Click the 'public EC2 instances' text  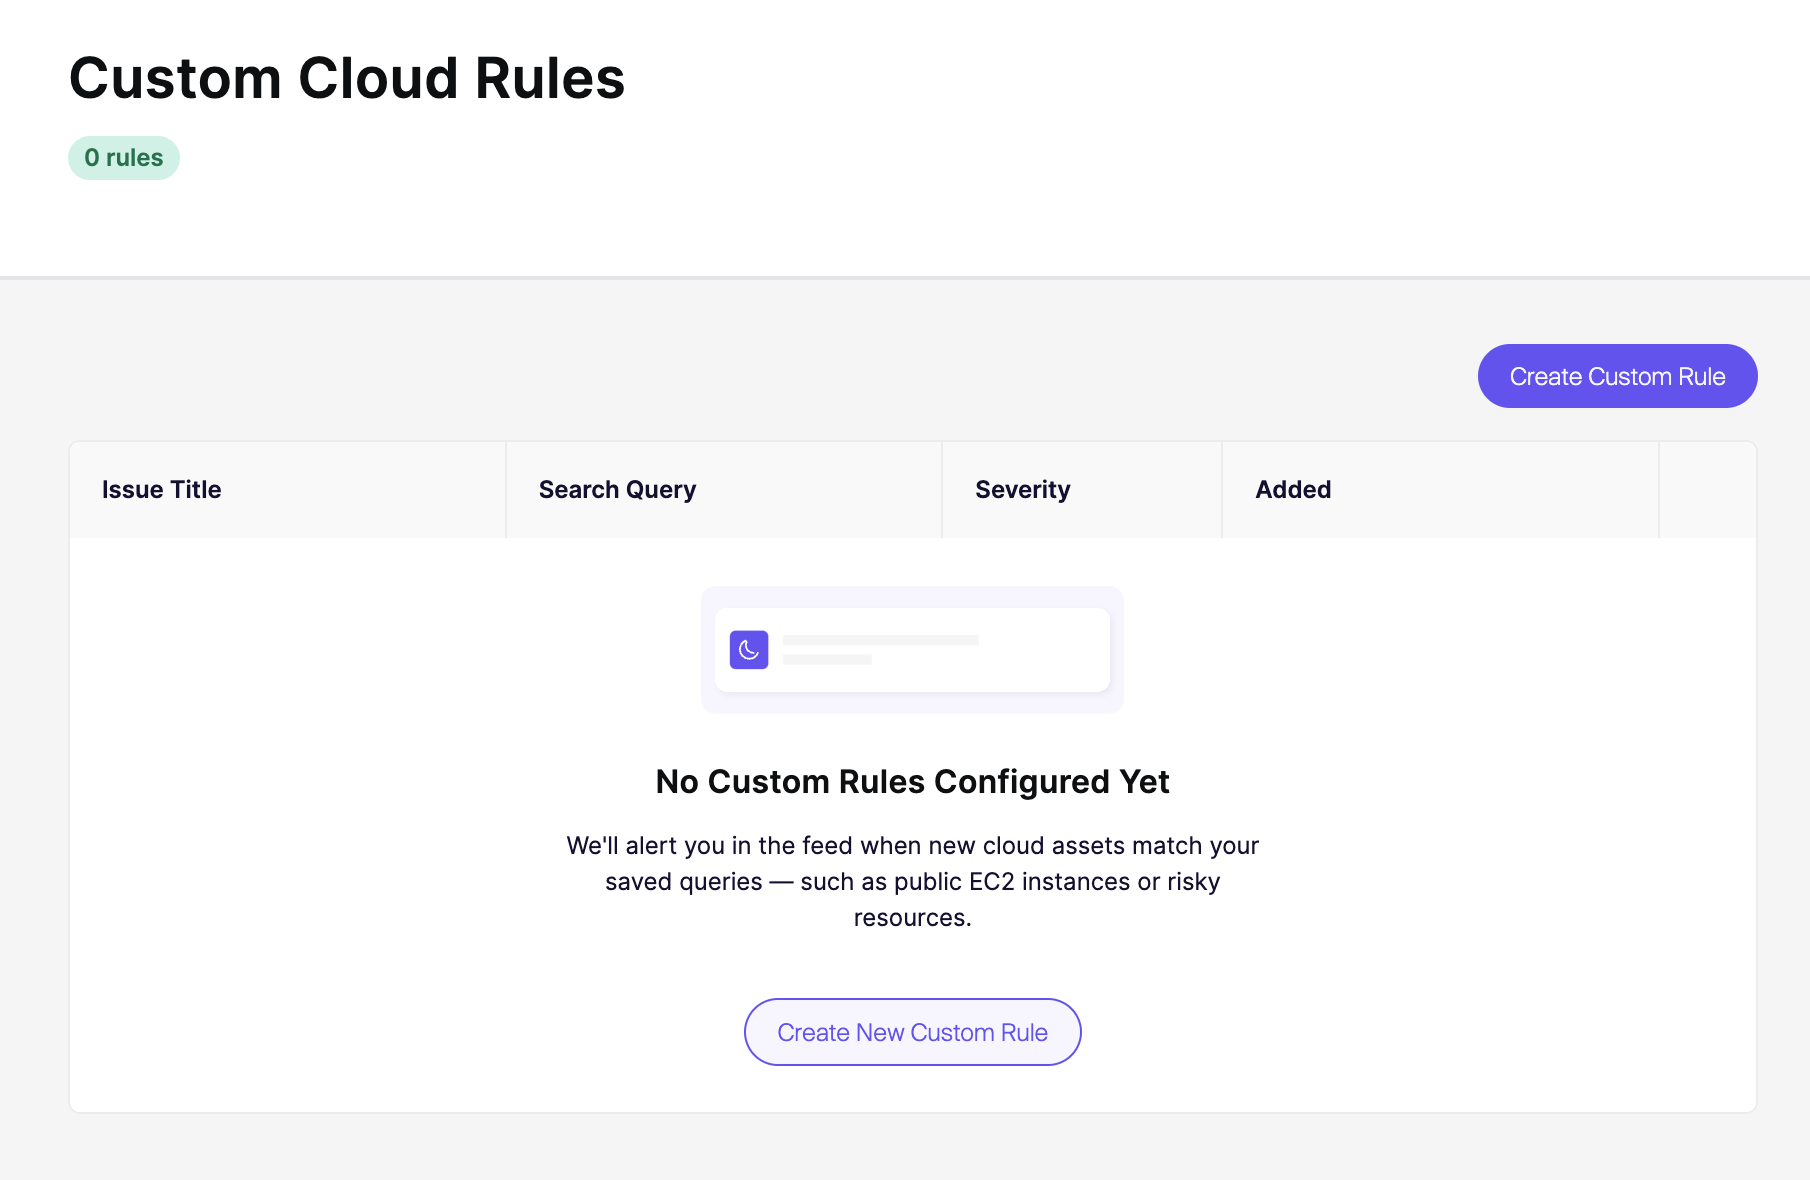point(1012,882)
